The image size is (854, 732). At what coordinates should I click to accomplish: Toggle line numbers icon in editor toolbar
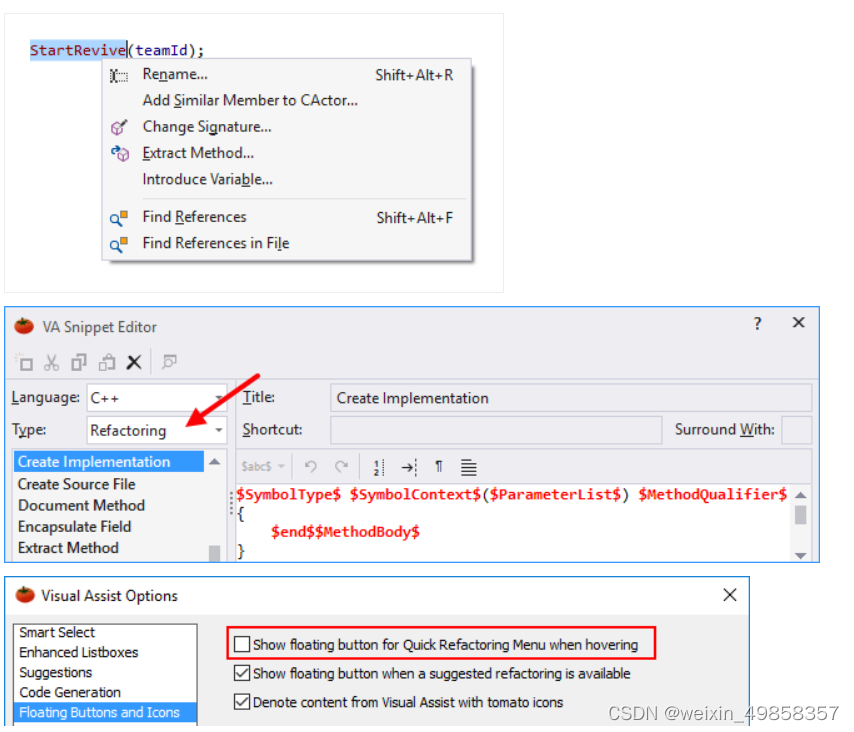(379, 467)
